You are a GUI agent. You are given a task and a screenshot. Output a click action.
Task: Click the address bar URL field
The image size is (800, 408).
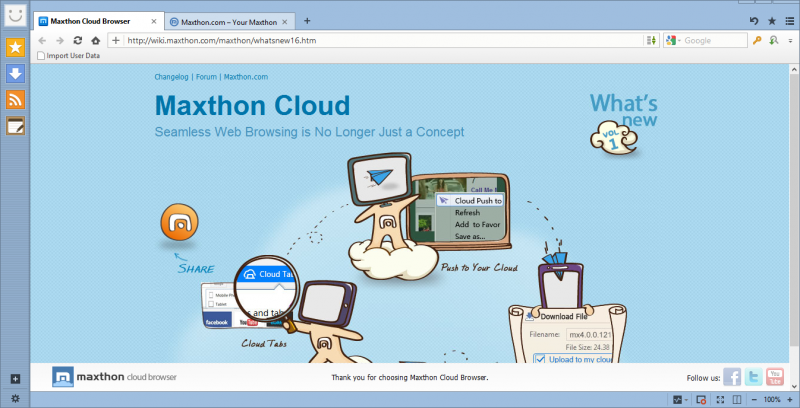(x=384, y=40)
